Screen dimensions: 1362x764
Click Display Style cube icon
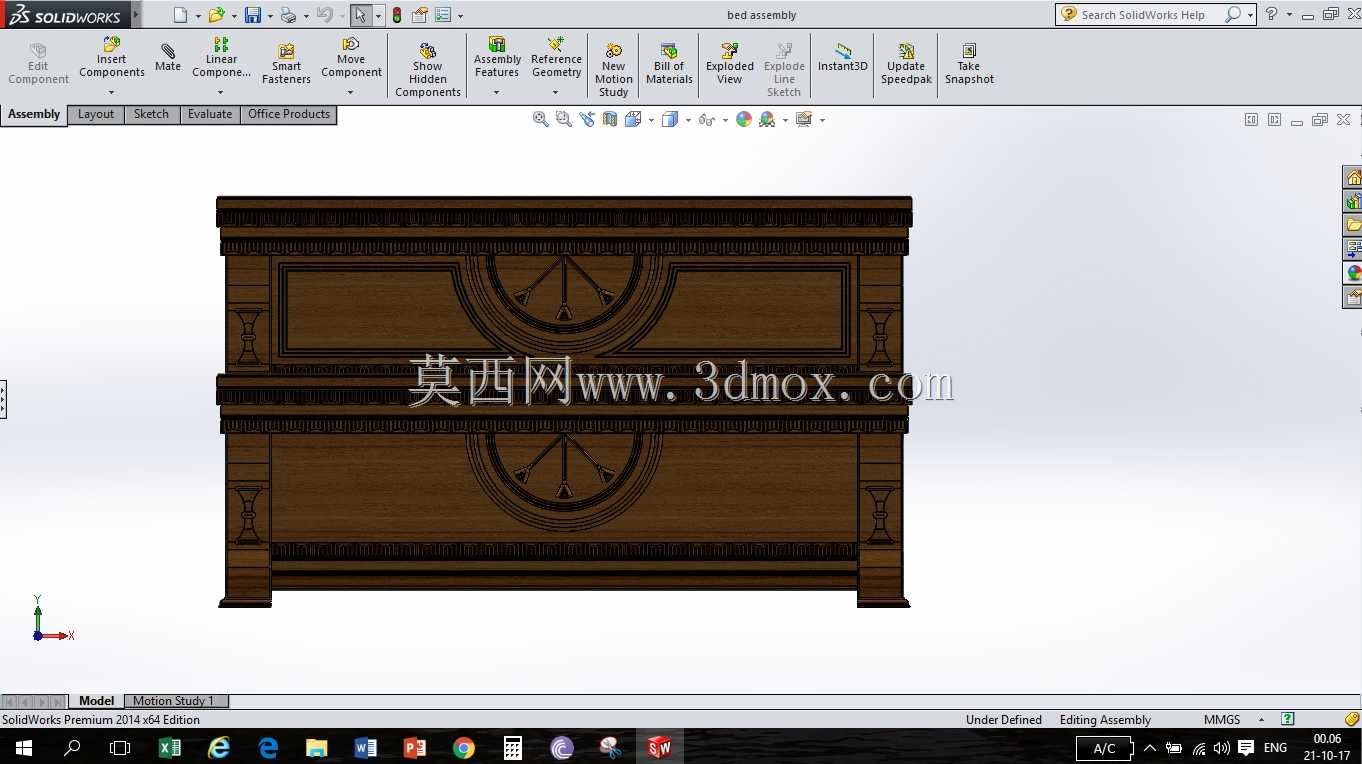tap(670, 119)
